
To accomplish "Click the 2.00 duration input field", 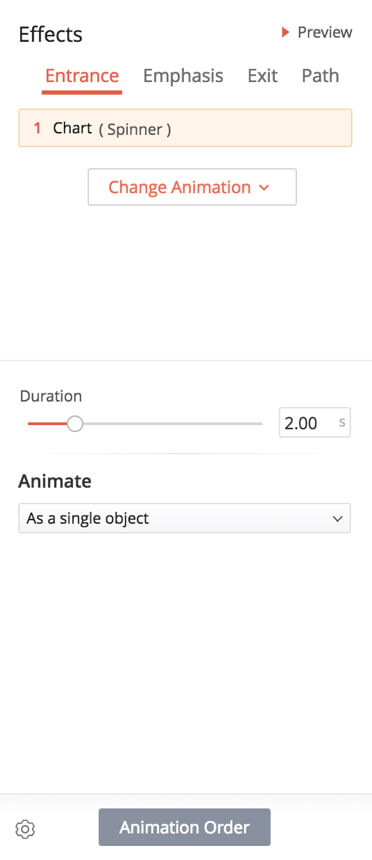I will click(x=314, y=423).
